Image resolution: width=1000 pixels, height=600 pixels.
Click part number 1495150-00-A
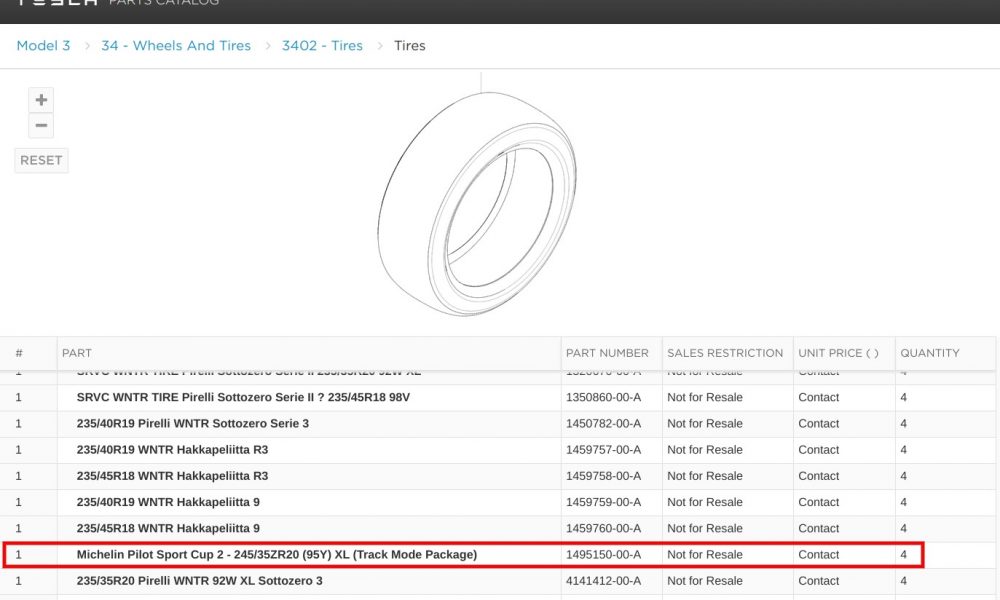(603, 555)
